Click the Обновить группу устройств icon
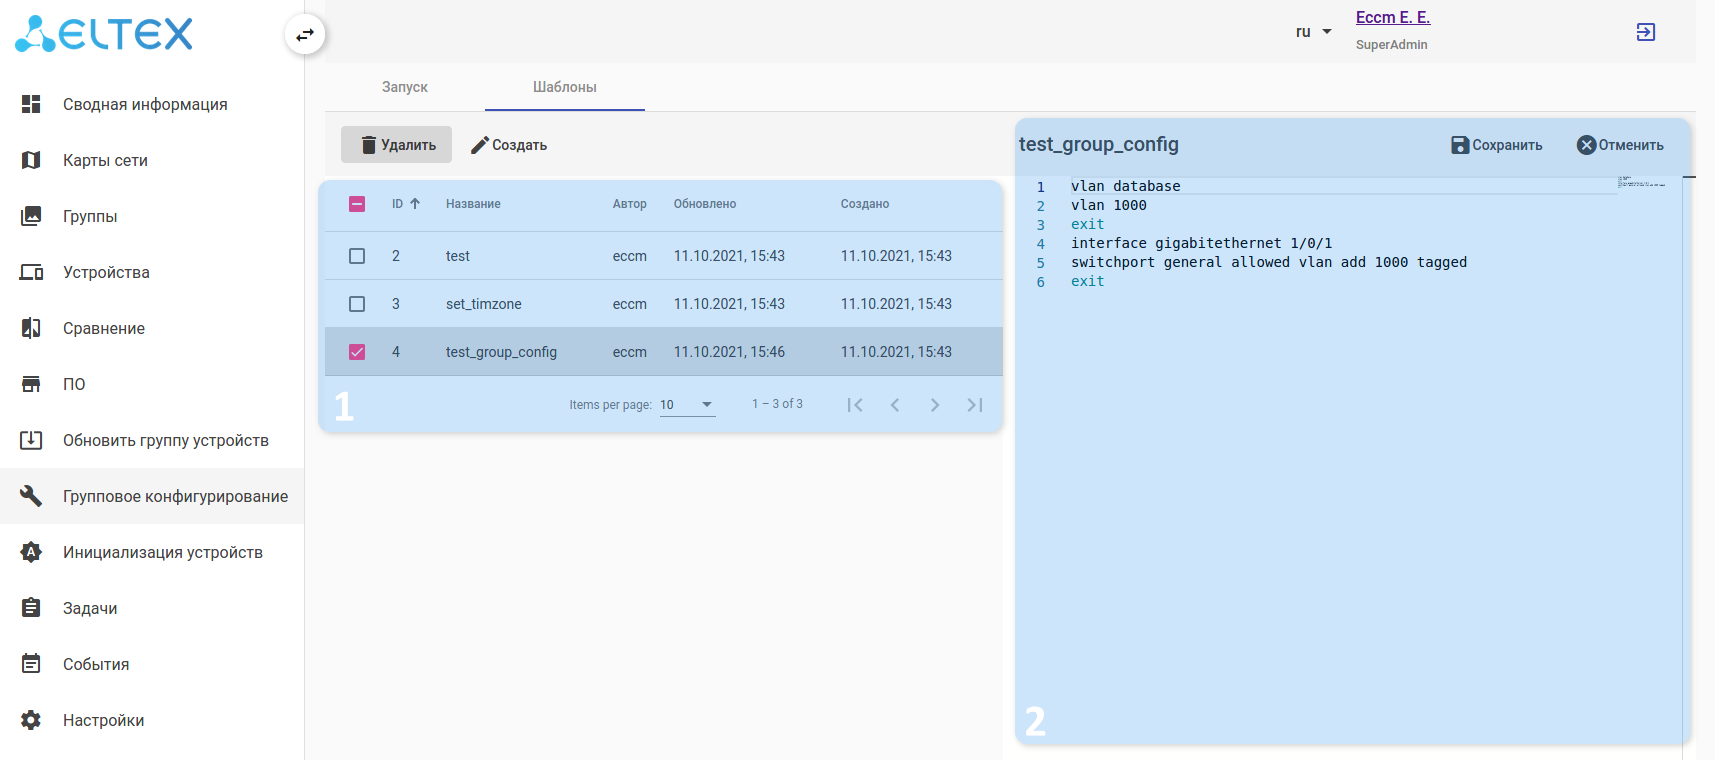Image resolution: width=1715 pixels, height=760 pixels. (31, 440)
